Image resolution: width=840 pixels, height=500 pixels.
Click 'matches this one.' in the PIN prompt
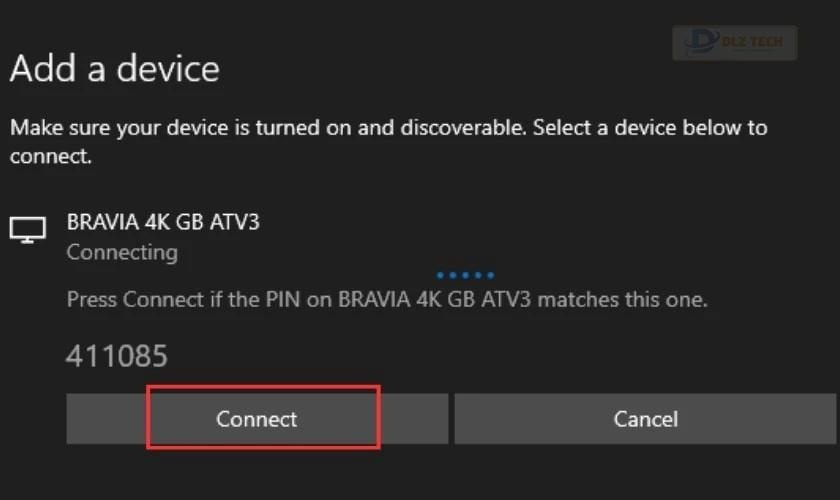tap(622, 300)
